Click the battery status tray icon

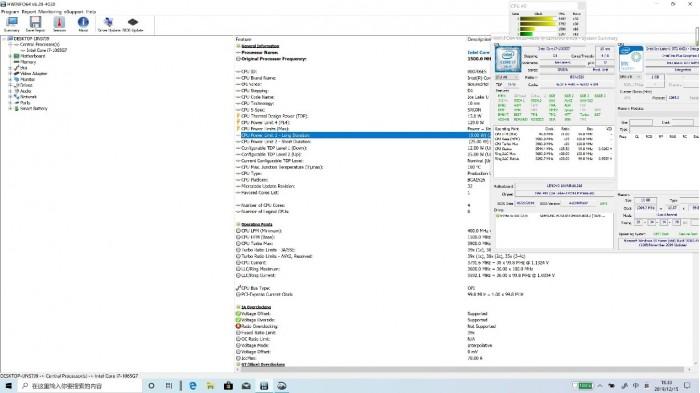583,385
